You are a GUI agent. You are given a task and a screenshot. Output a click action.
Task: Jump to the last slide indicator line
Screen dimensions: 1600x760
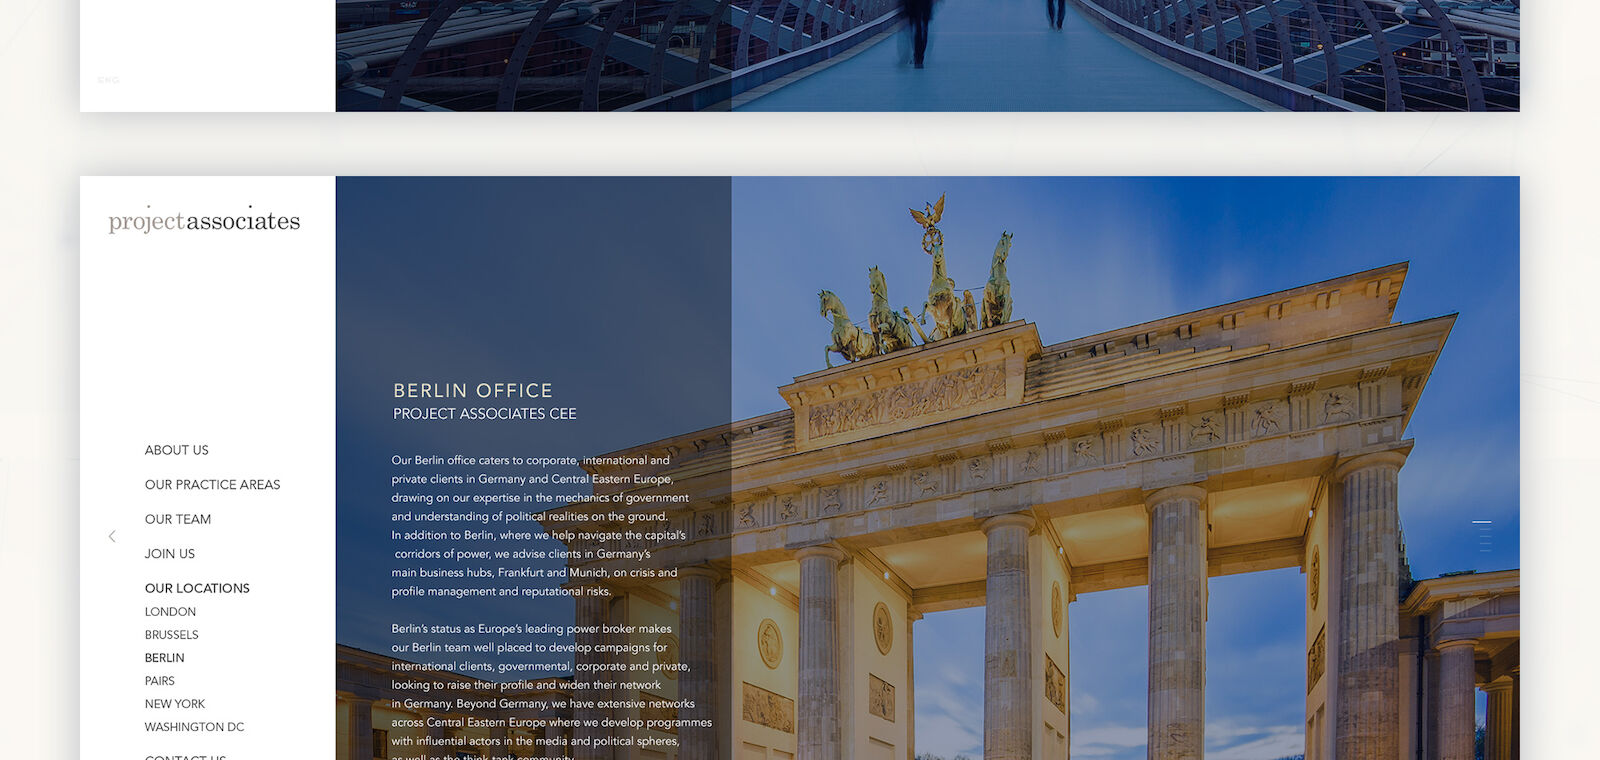[x=1485, y=550]
